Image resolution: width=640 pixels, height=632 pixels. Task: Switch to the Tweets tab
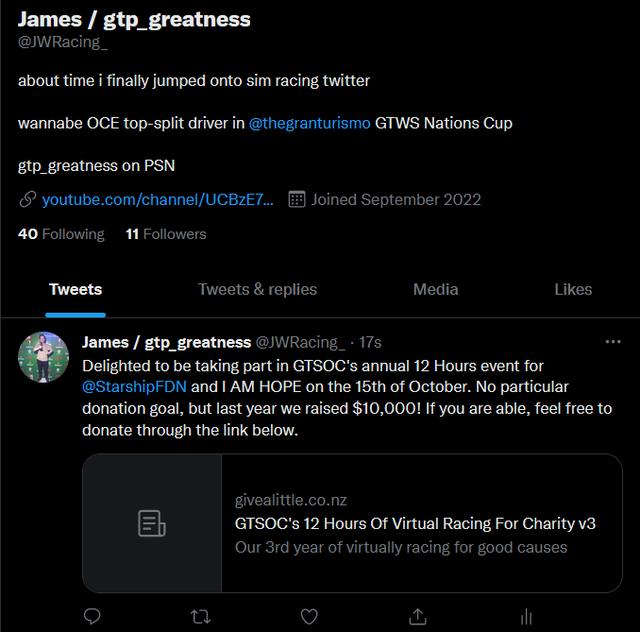tap(76, 289)
